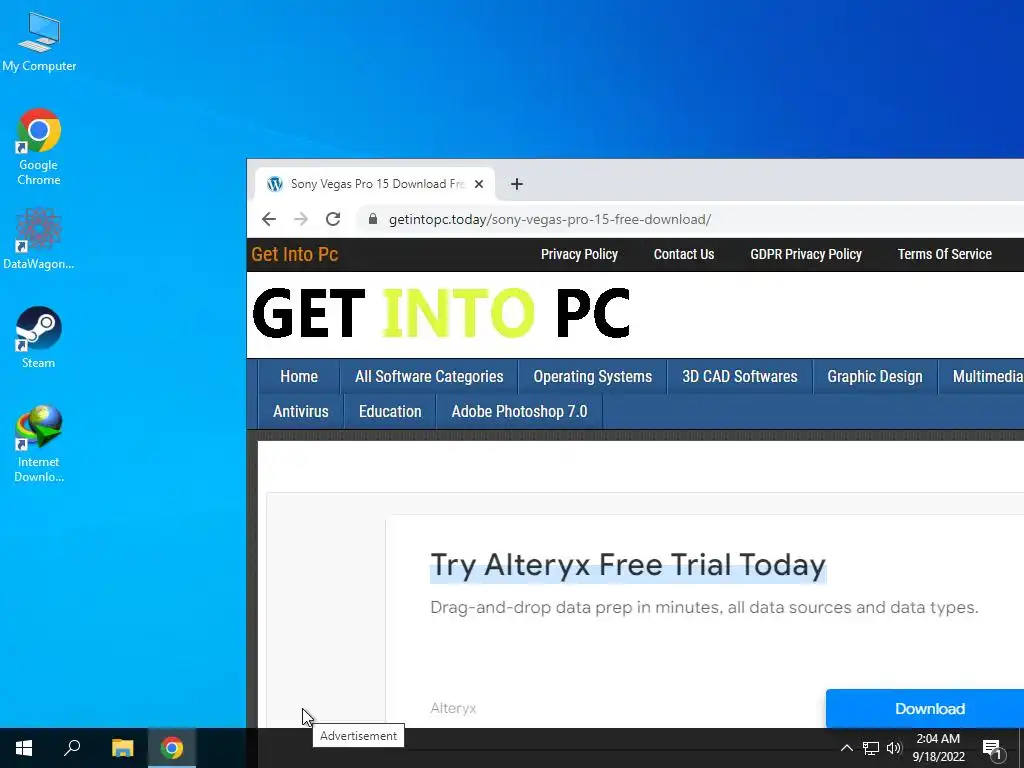The image size is (1024, 768).
Task: Click the blue Download ad button
Action: pyautogui.click(x=927, y=709)
